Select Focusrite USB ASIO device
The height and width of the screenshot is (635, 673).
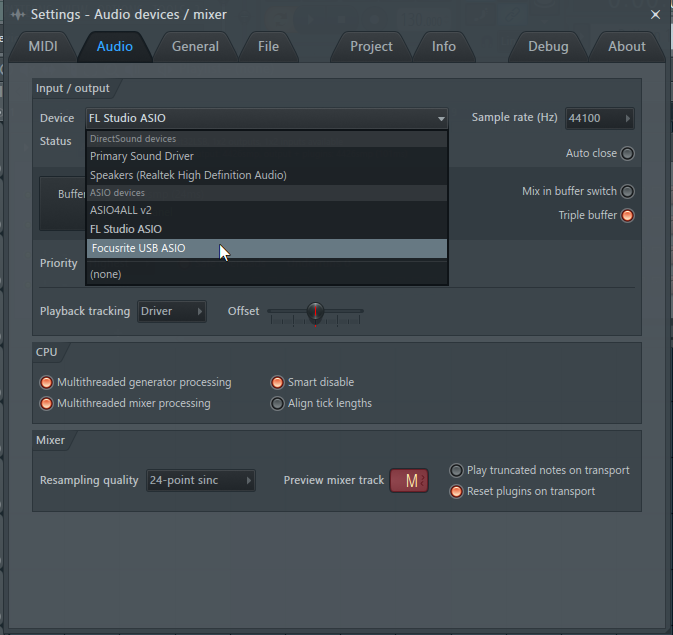coord(267,248)
